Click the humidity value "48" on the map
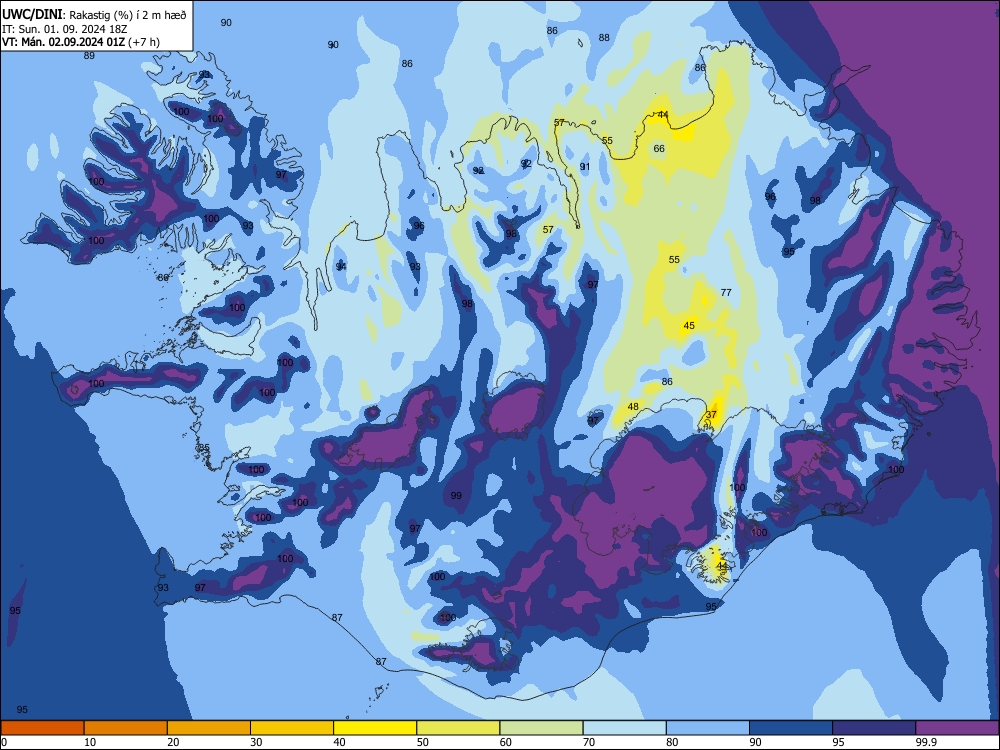1000x750 pixels. point(633,407)
